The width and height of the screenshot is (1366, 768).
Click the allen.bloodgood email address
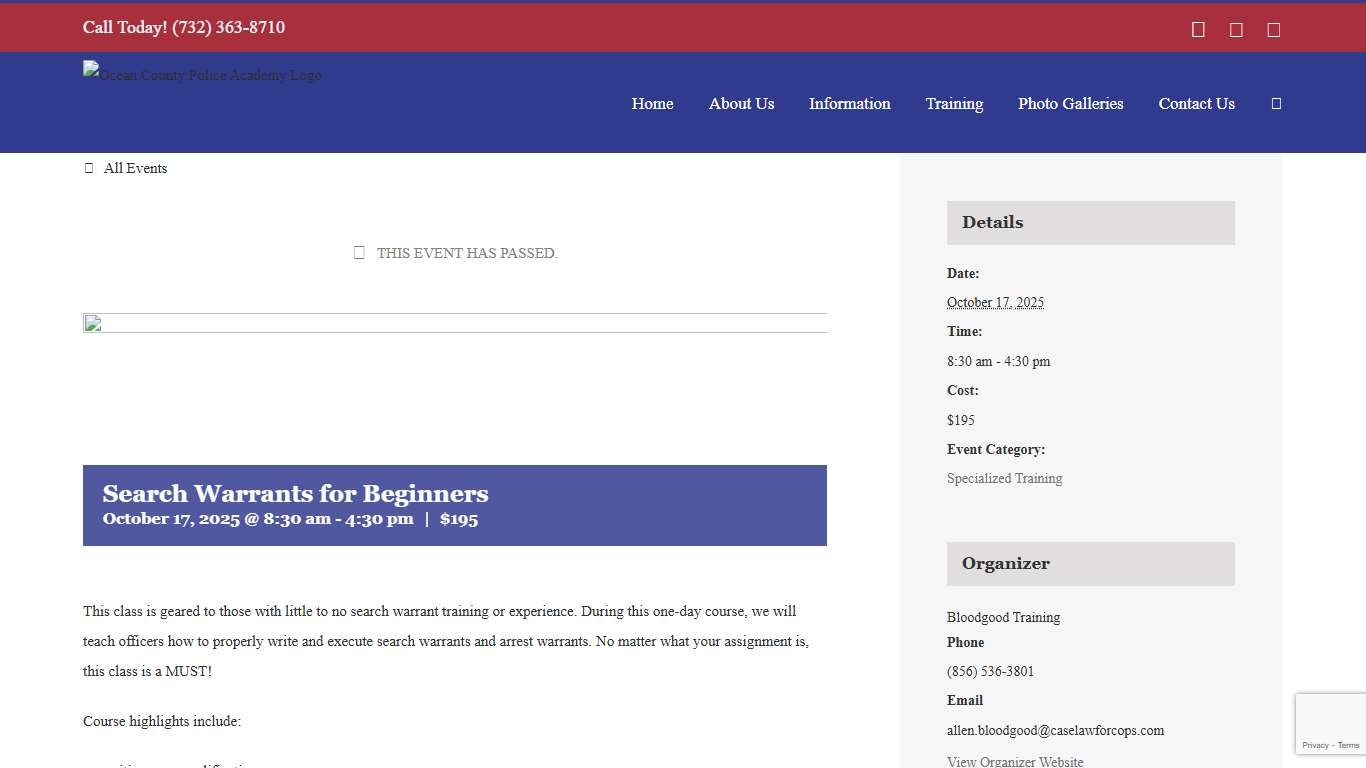click(1055, 731)
